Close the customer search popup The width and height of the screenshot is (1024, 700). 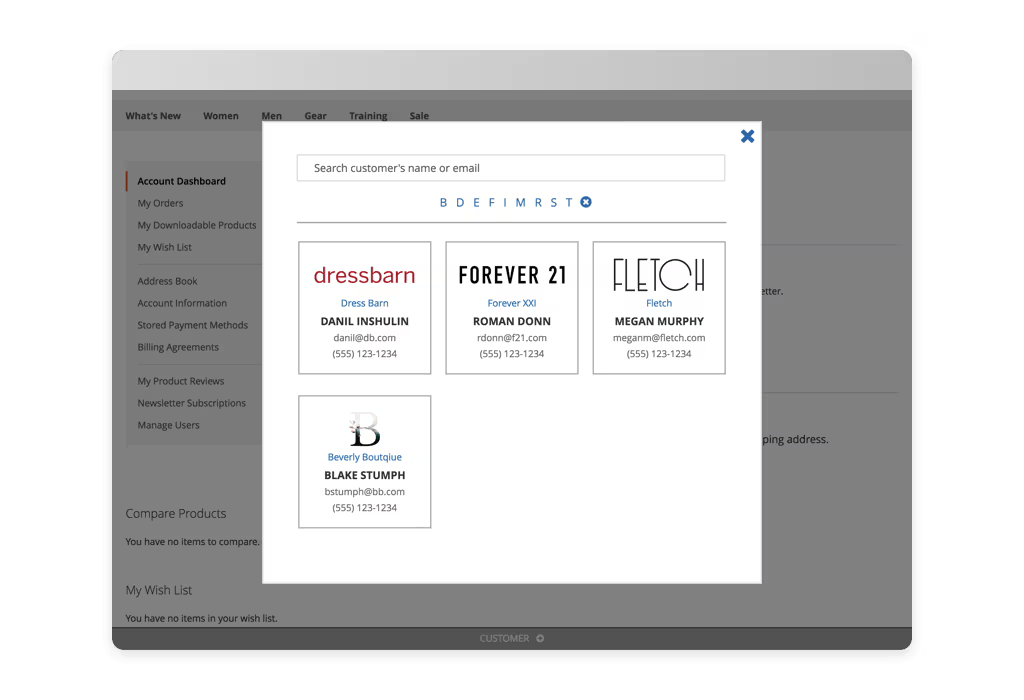(x=747, y=136)
